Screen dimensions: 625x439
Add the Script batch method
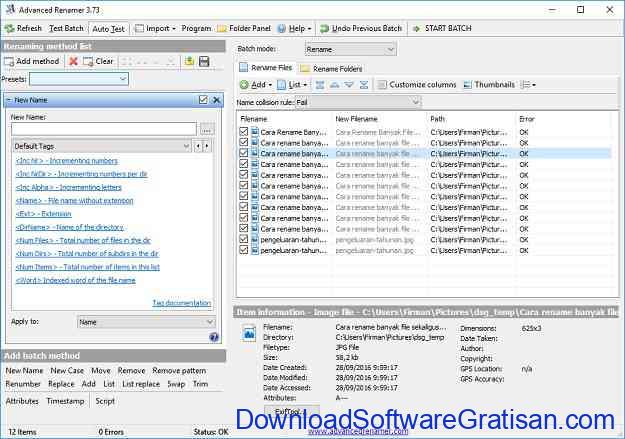pyautogui.click(x=105, y=401)
